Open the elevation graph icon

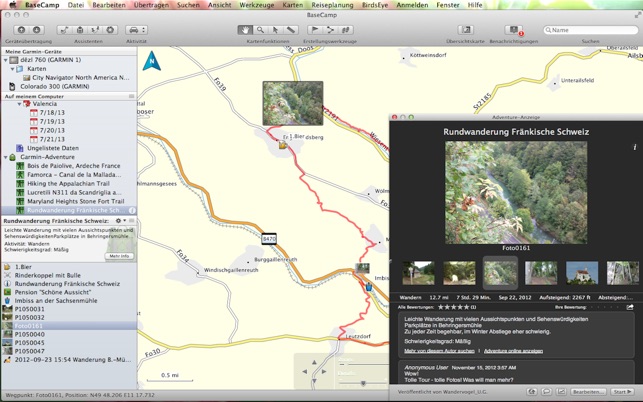(561, 392)
